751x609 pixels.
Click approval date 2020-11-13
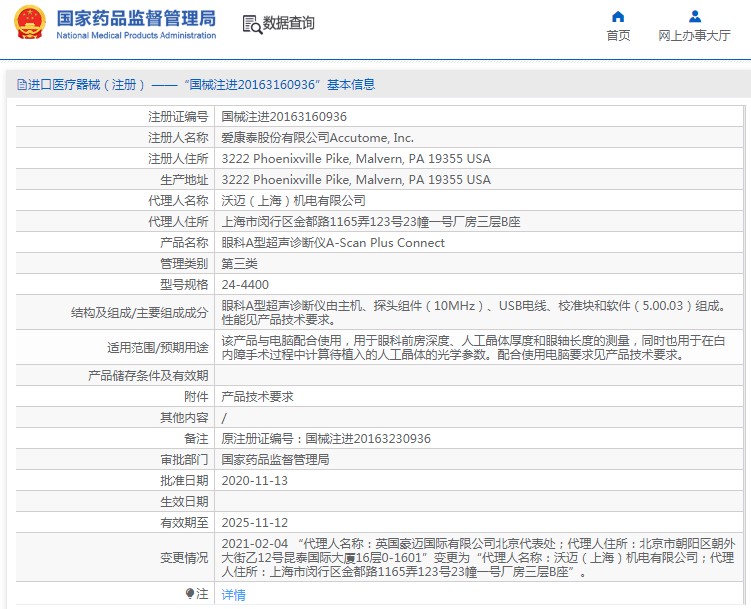254,481
